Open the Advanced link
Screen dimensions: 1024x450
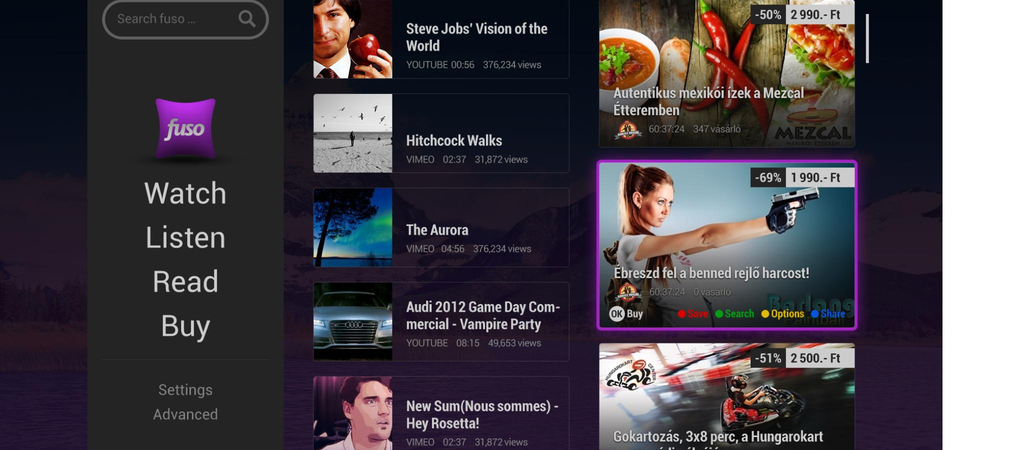[185, 415]
